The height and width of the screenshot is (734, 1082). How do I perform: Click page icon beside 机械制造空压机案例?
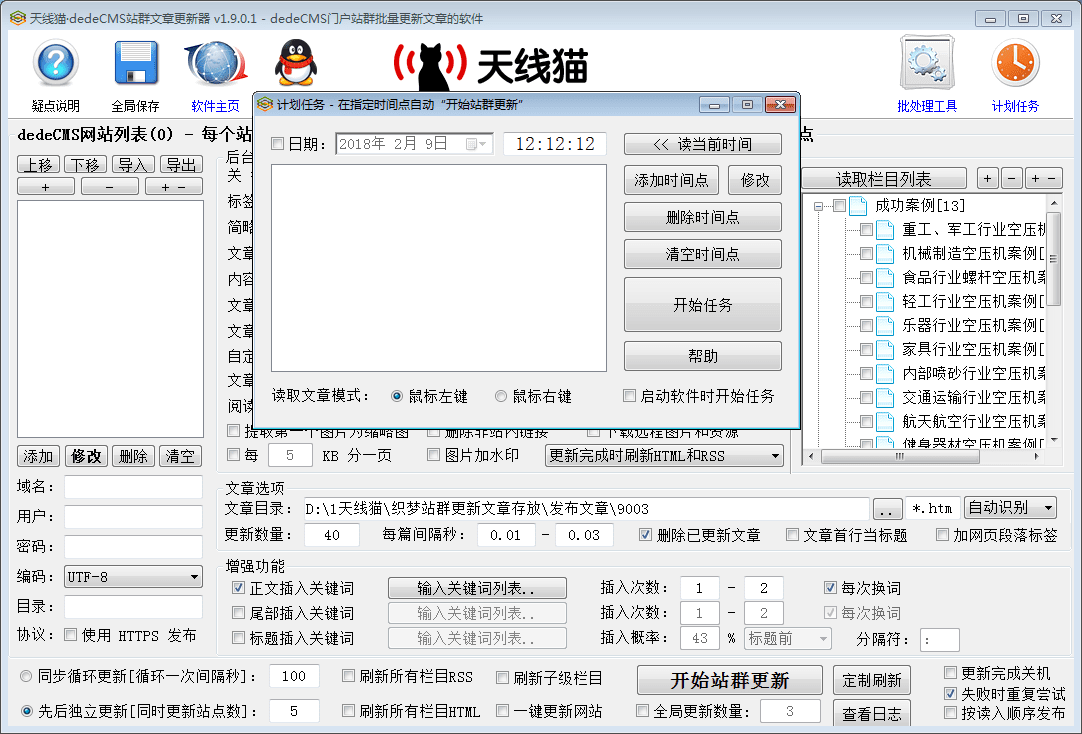tap(885, 254)
